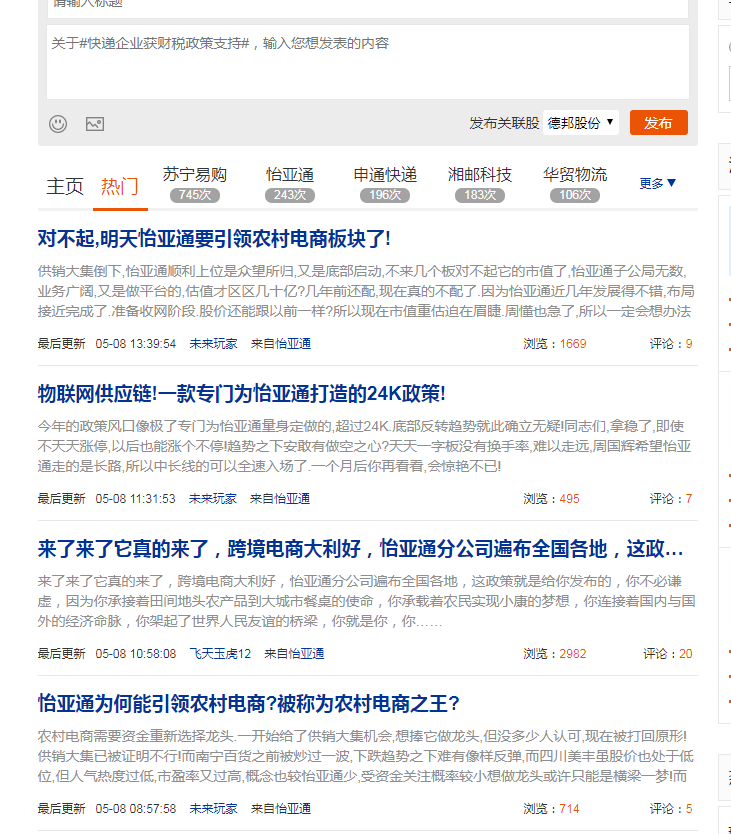Click the comment count 9
The height and width of the screenshot is (834, 731).
click(689, 344)
